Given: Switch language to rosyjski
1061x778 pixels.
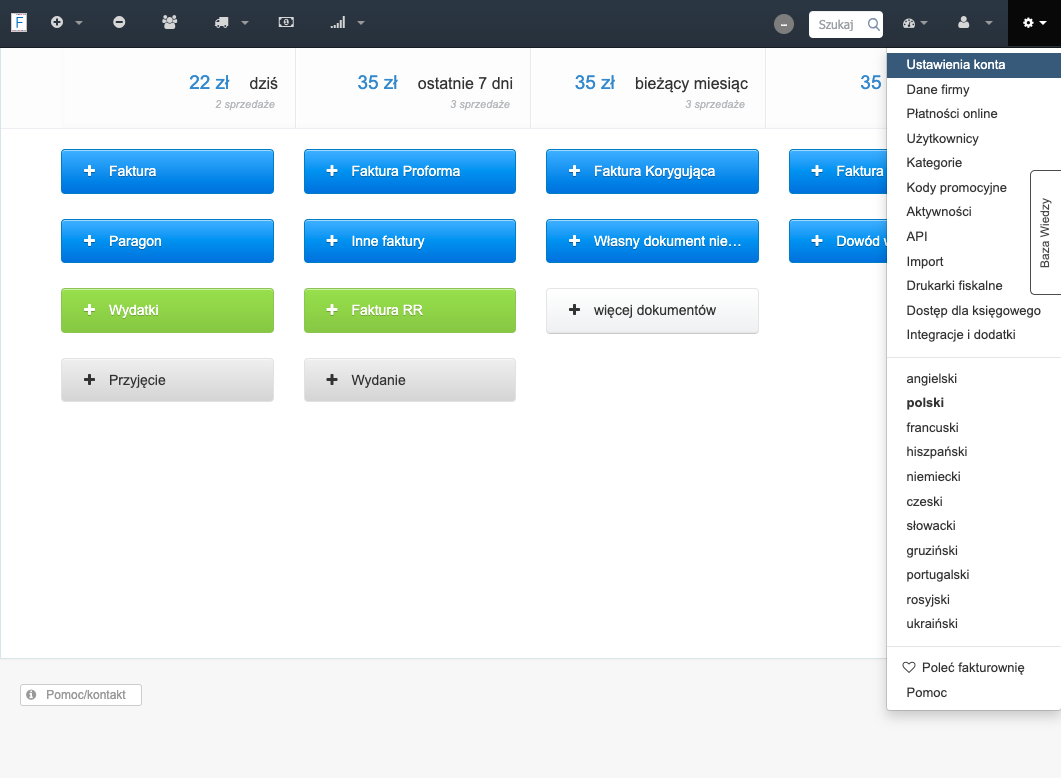Looking at the screenshot, I should [x=974, y=599].
